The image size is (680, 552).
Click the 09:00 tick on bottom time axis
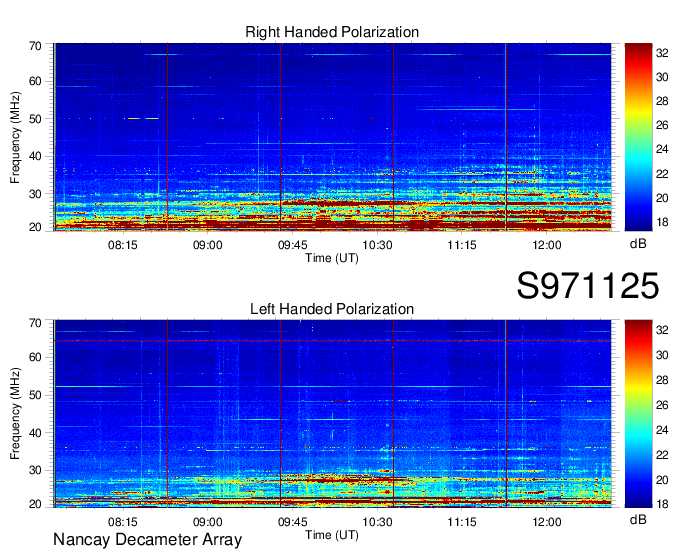point(208,522)
